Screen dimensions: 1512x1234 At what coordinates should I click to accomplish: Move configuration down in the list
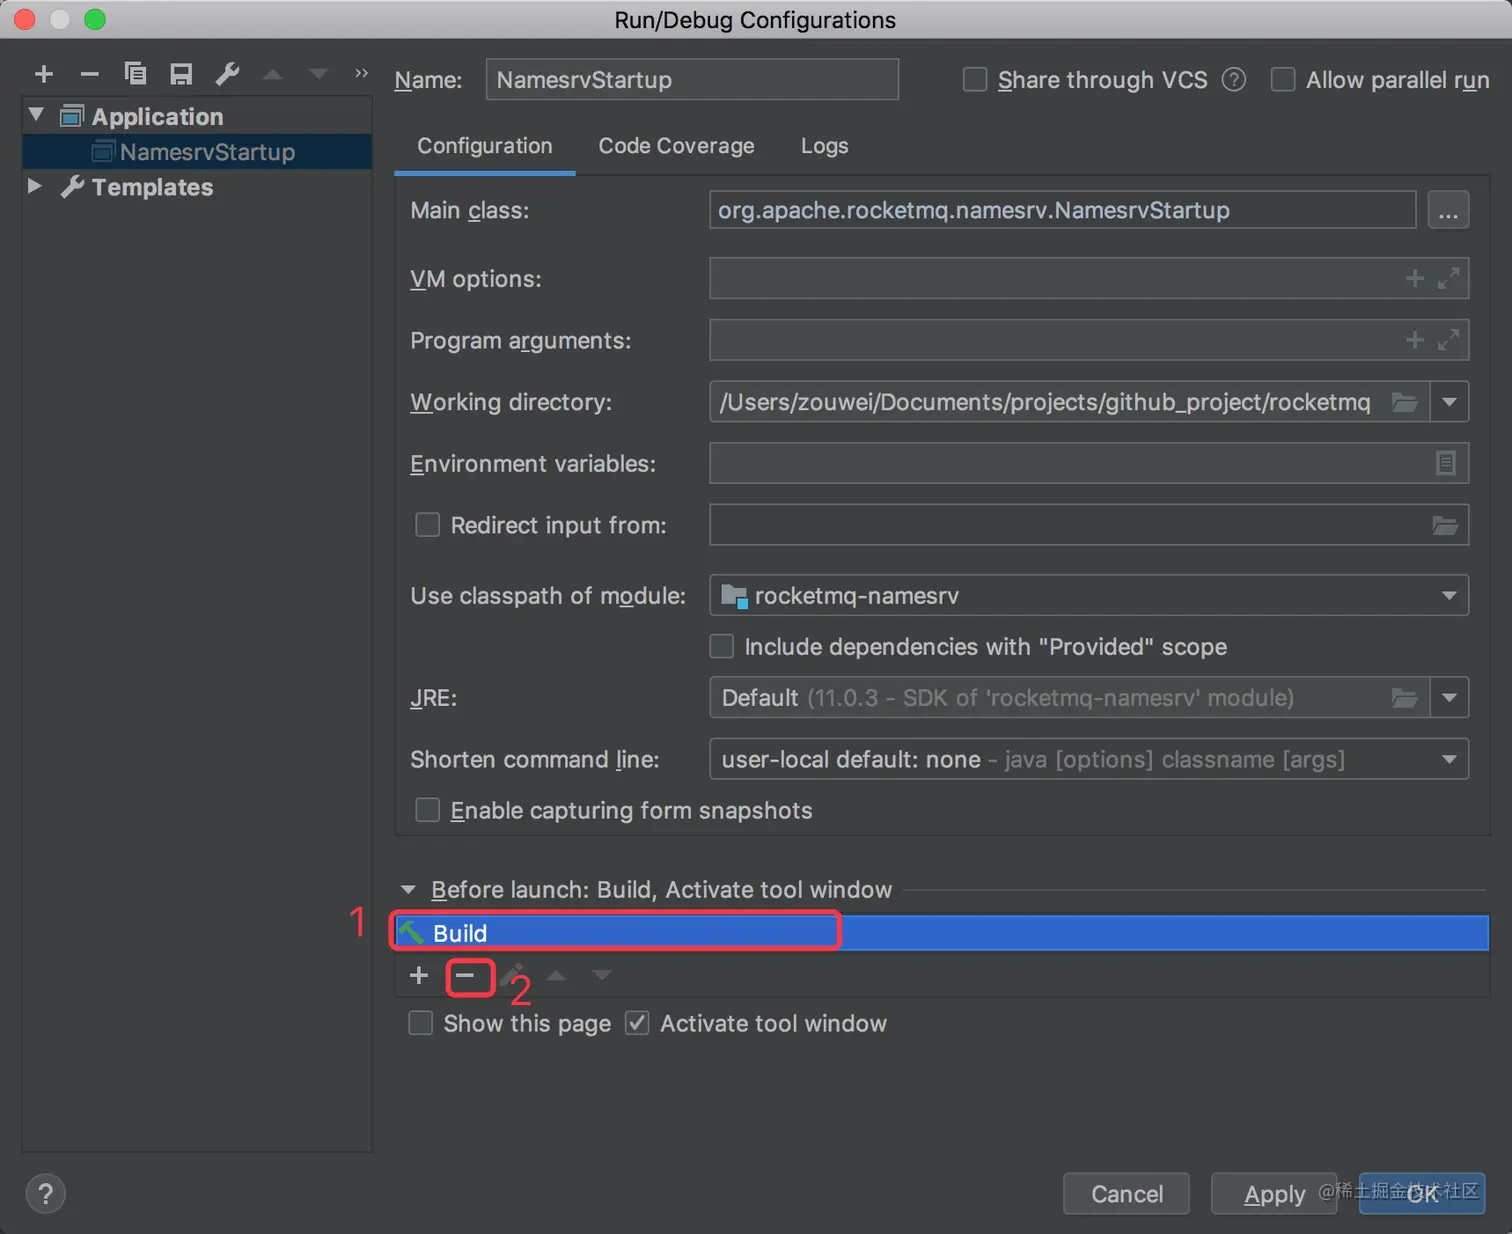point(318,74)
